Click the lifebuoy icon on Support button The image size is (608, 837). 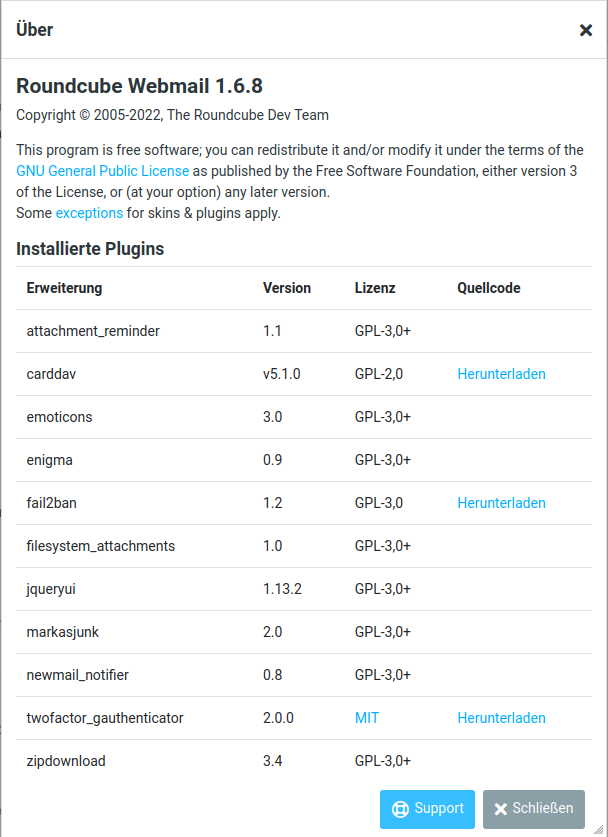[400, 809]
